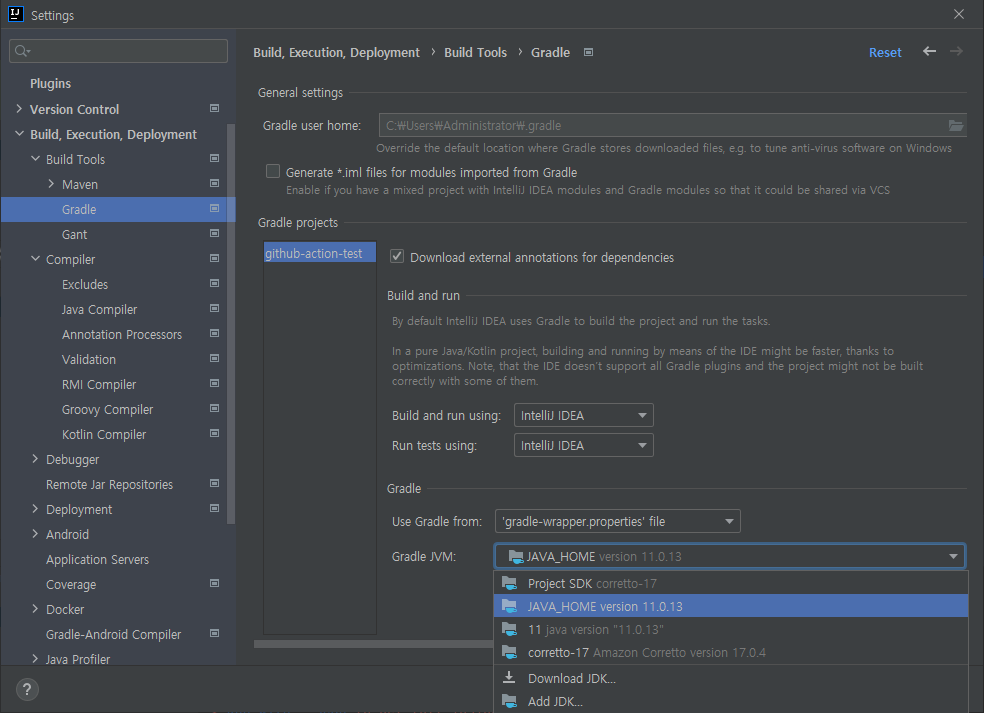Select Add JDK from the list
The height and width of the screenshot is (713, 984).
554,701
